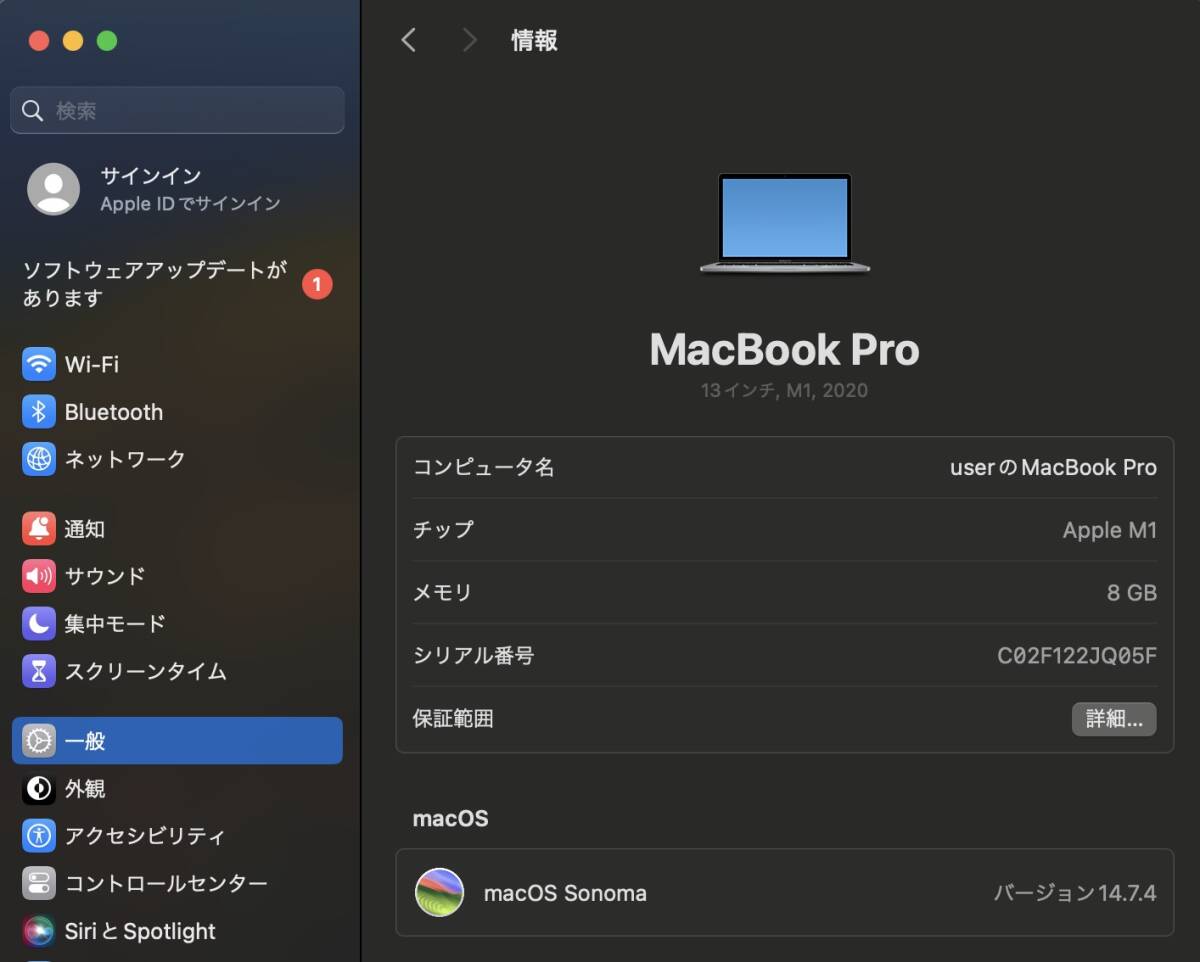Image resolution: width=1200 pixels, height=962 pixels.
Task: Select the アクセシビリティ icon
Action: (x=39, y=836)
